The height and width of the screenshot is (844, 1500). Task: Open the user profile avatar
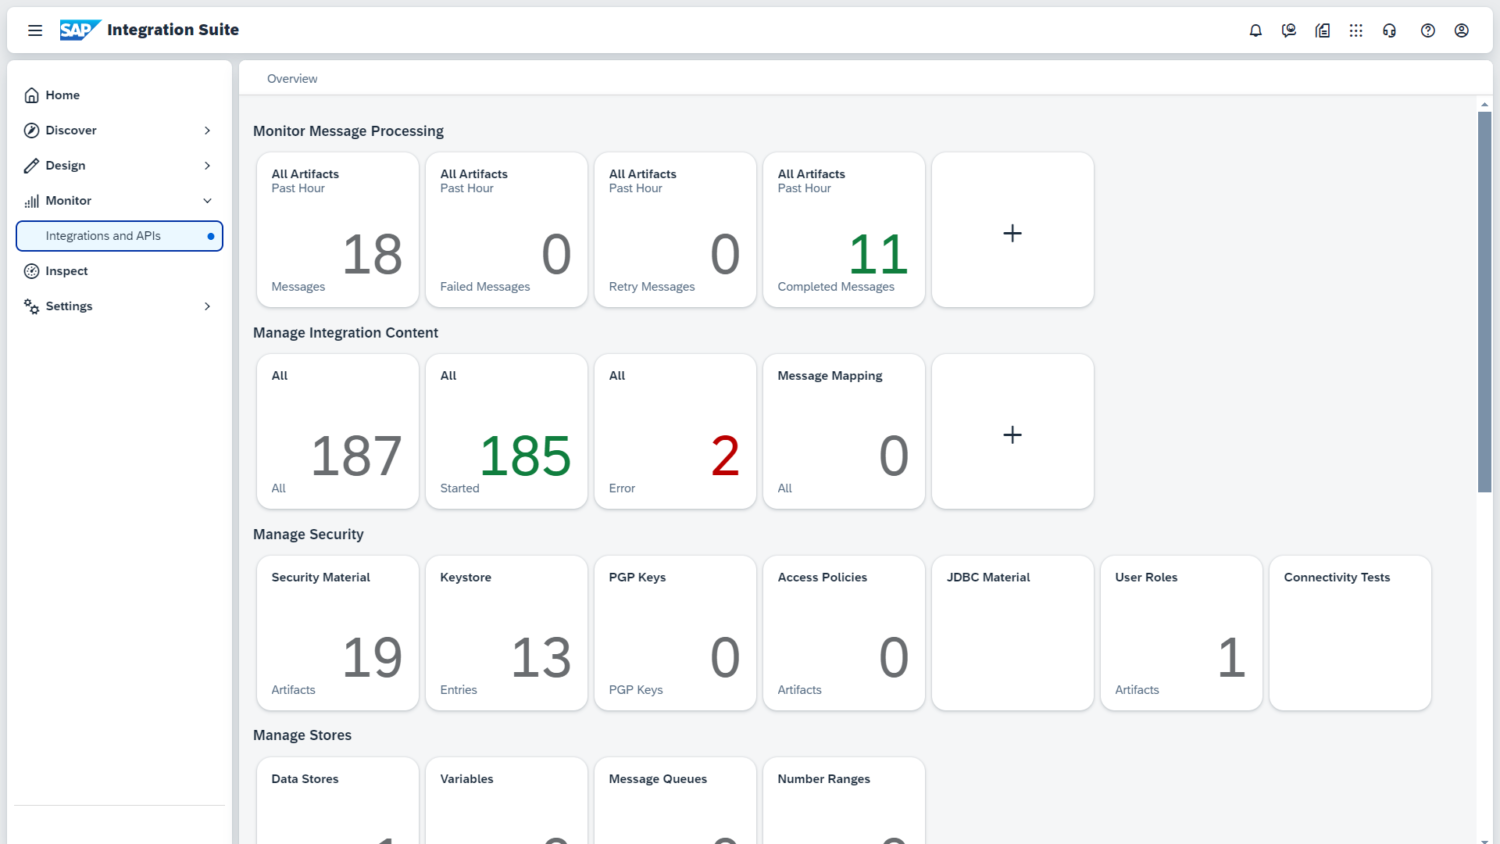pyautogui.click(x=1461, y=31)
